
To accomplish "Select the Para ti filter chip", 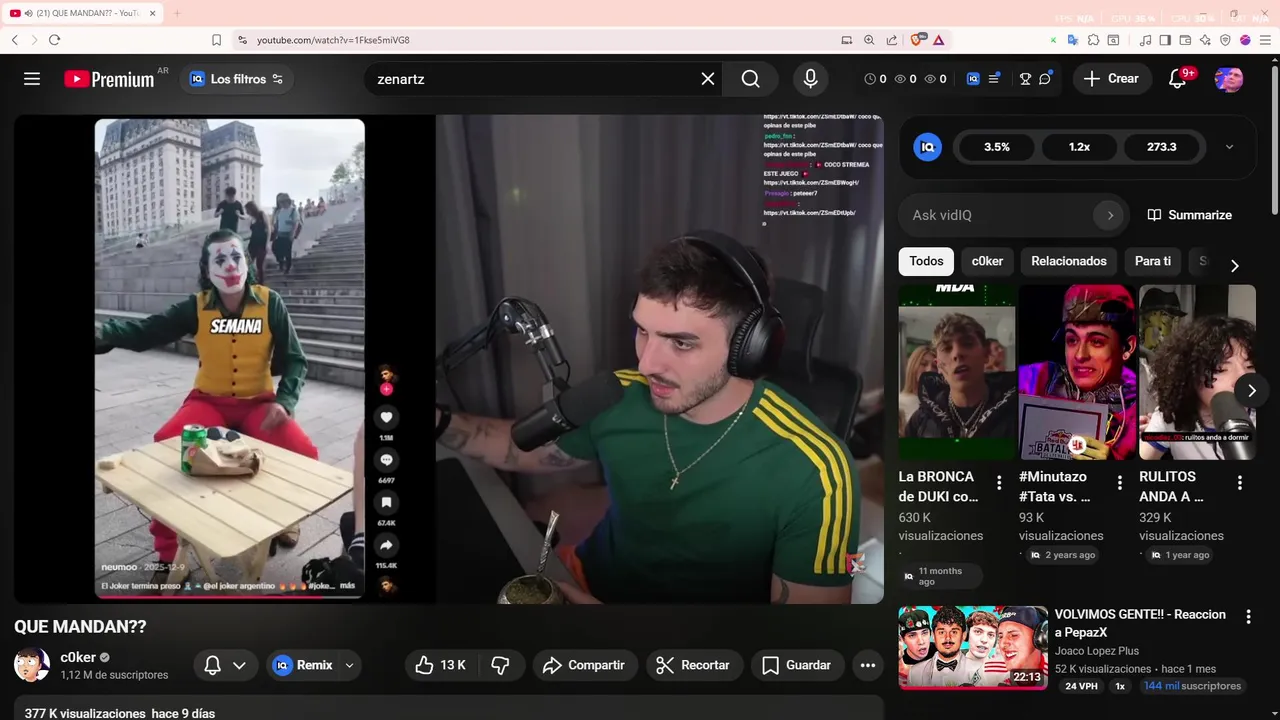I will click(1153, 261).
